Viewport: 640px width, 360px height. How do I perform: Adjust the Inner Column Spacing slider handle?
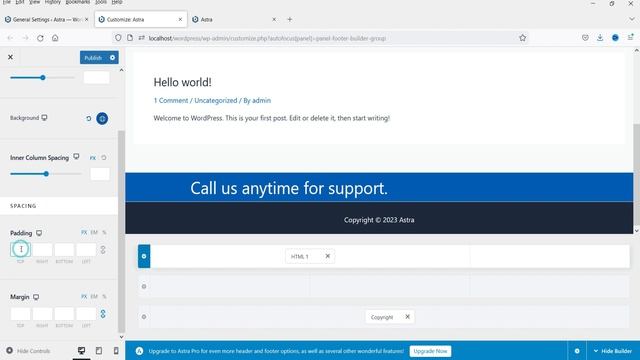click(x=46, y=174)
